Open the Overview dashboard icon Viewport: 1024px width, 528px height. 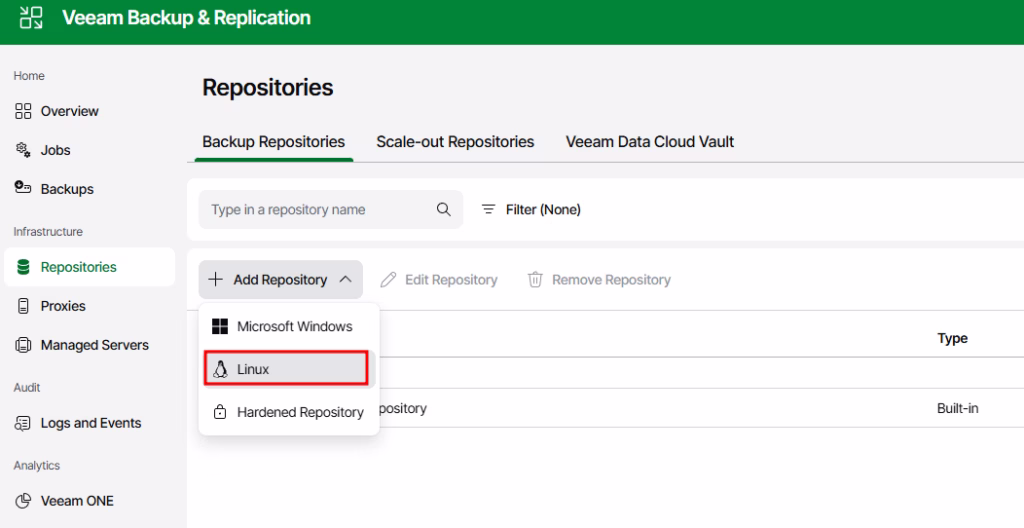pyautogui.click(x=24, y=111)
